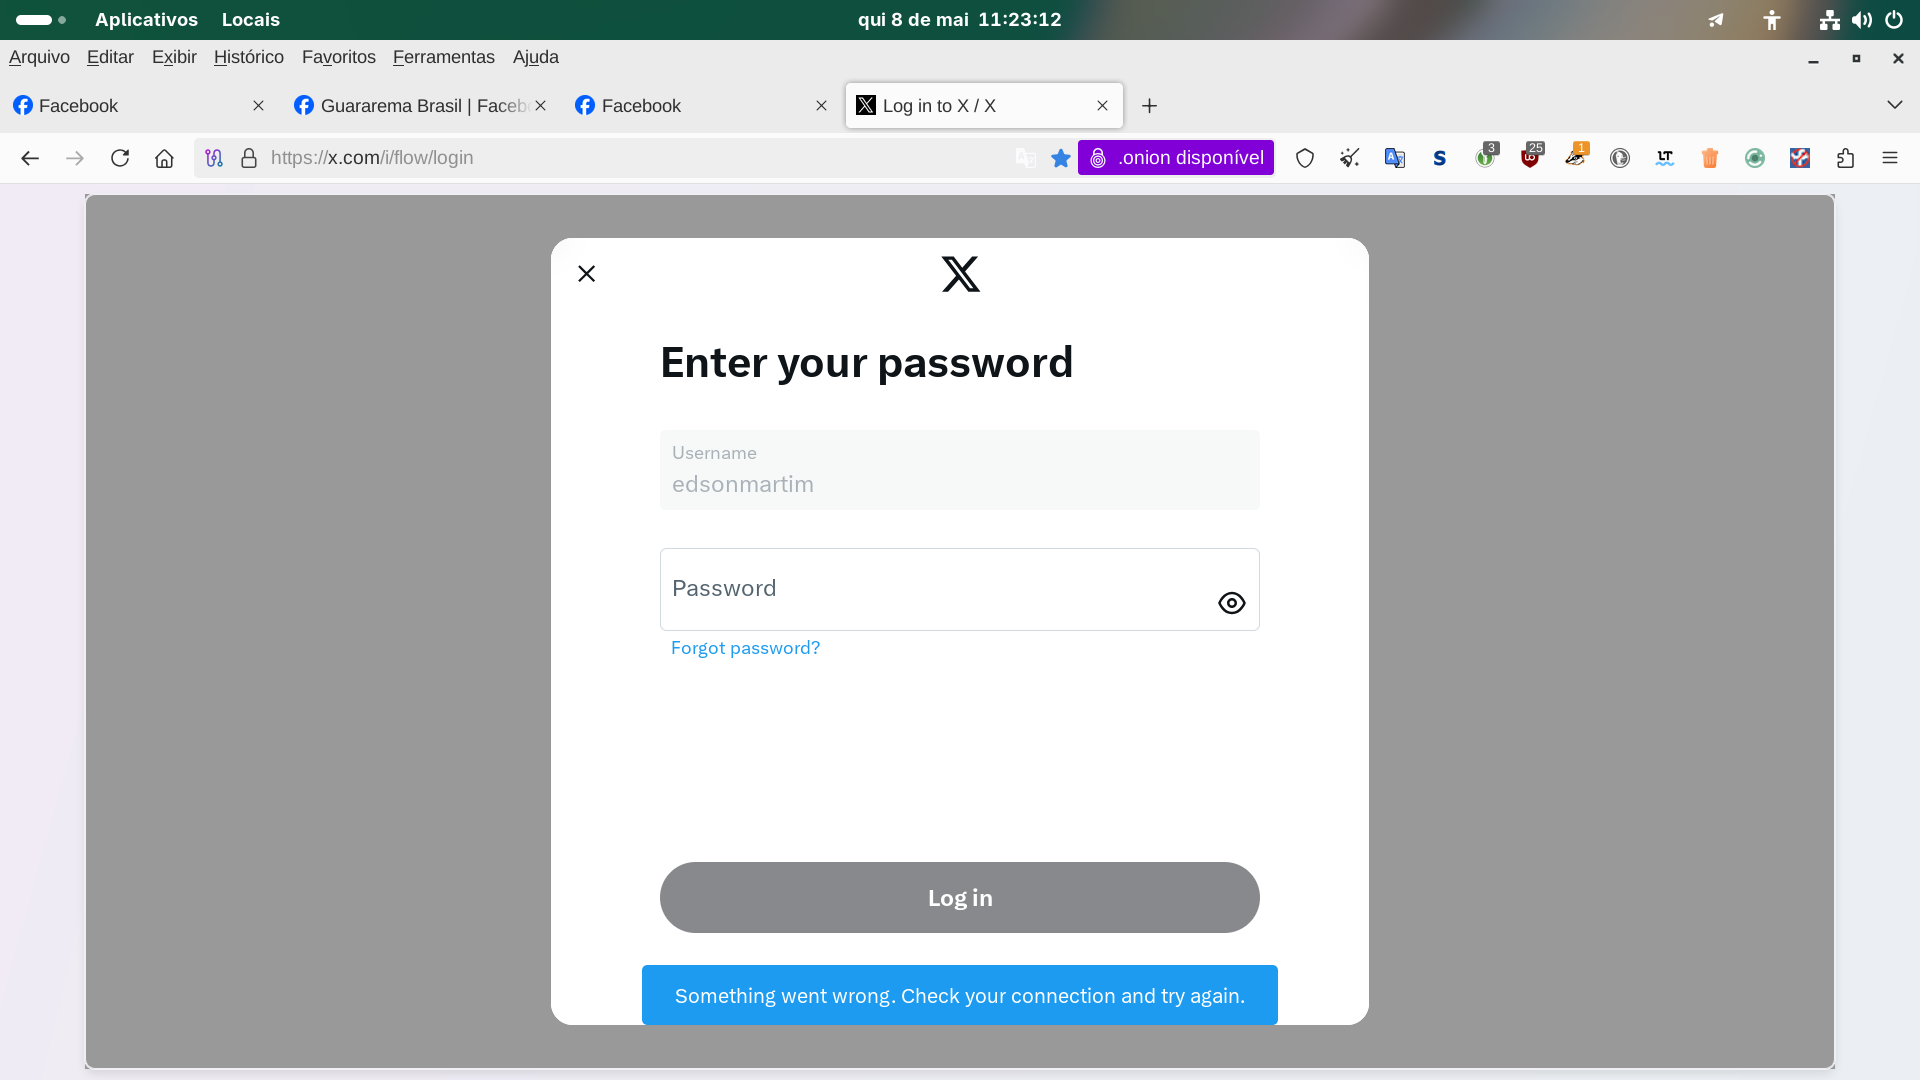Viewport: 1920px width, 1080px height.
Task: Click the Forgot password? link
Action: pos(745,648)
